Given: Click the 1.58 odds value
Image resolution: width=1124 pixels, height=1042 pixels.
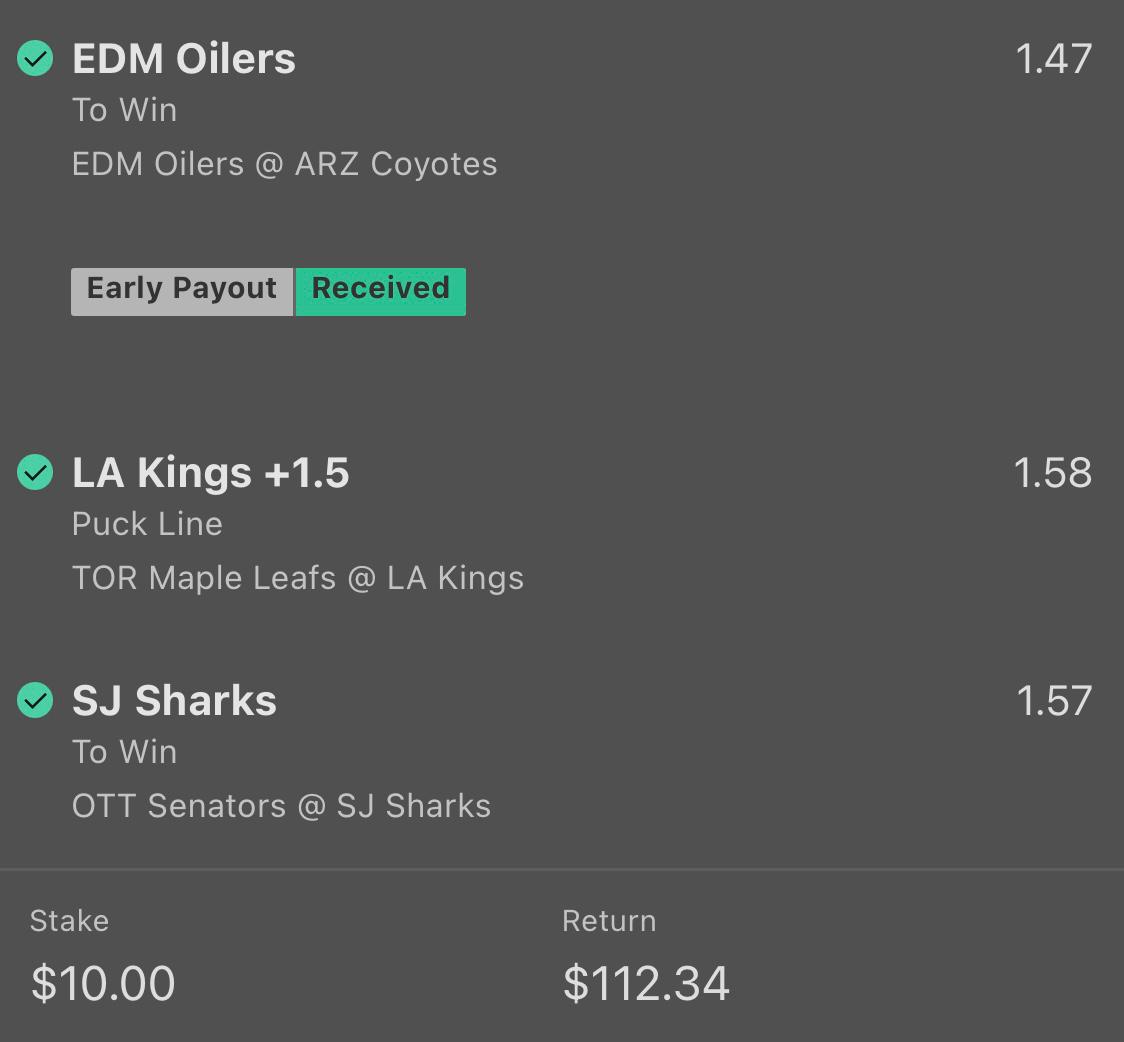Looking at the screenshot, I should coord(1052,473).
